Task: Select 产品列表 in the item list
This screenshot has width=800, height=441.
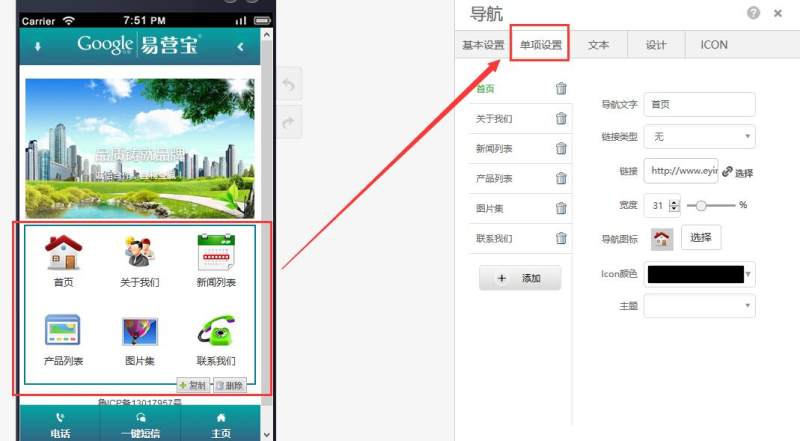Action: click(494, 179)
